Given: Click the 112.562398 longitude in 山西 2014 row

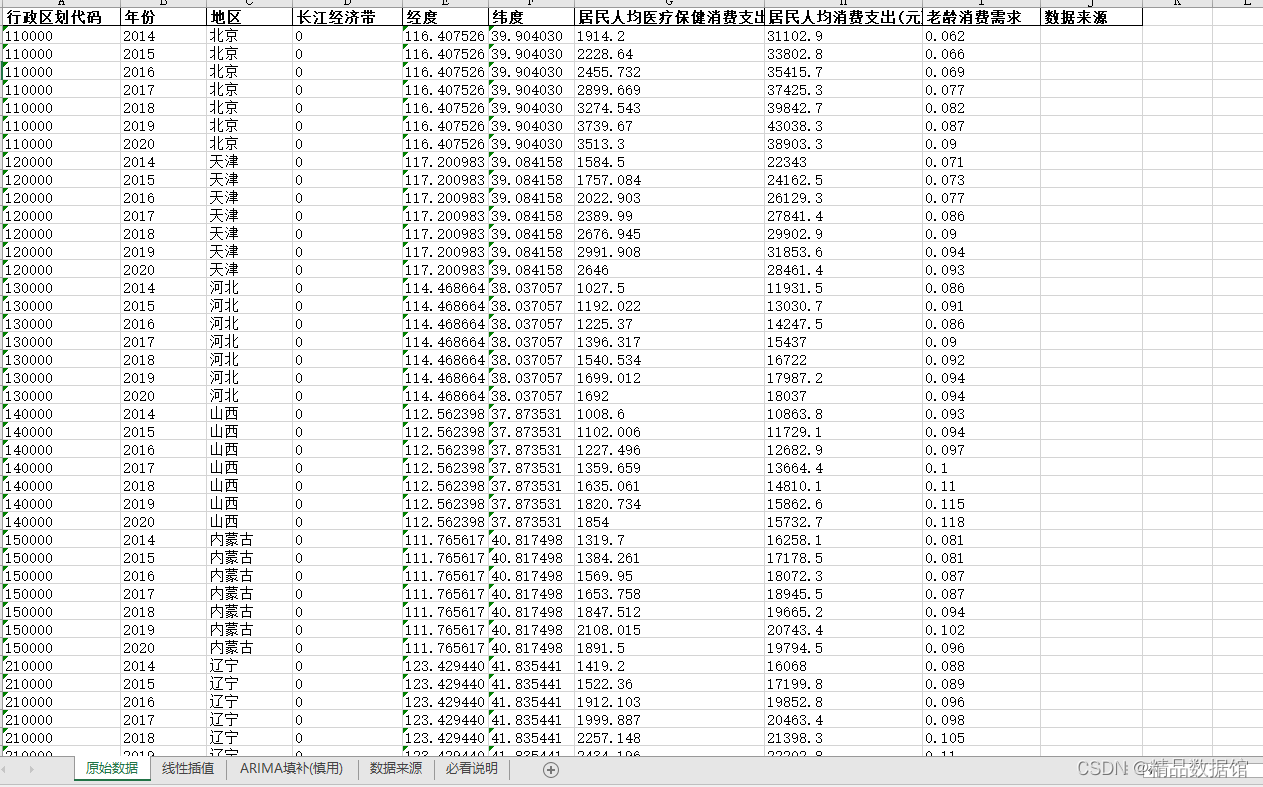Looking at the screenshot, I should point(445,414).
